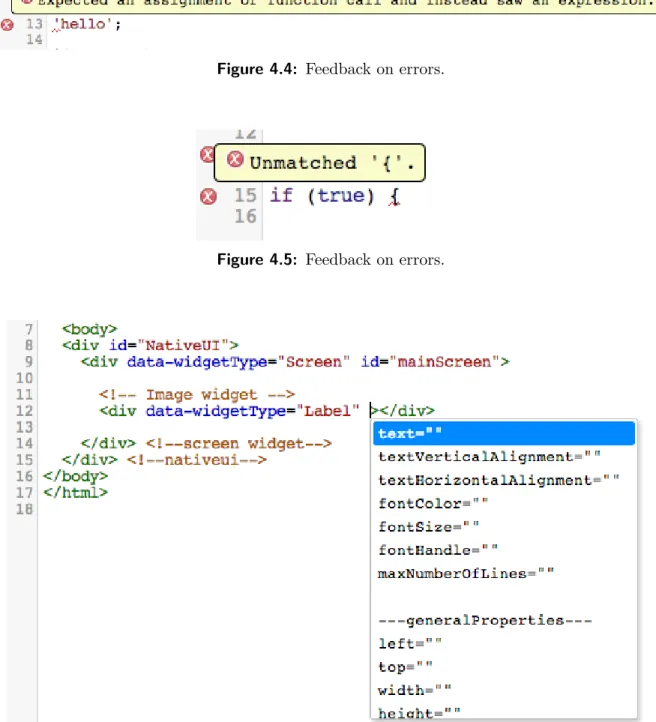Click the 'Unmatched {' error tooltip text
The height and width of the screenshot is (722, 656).
(x=332, y=163)
